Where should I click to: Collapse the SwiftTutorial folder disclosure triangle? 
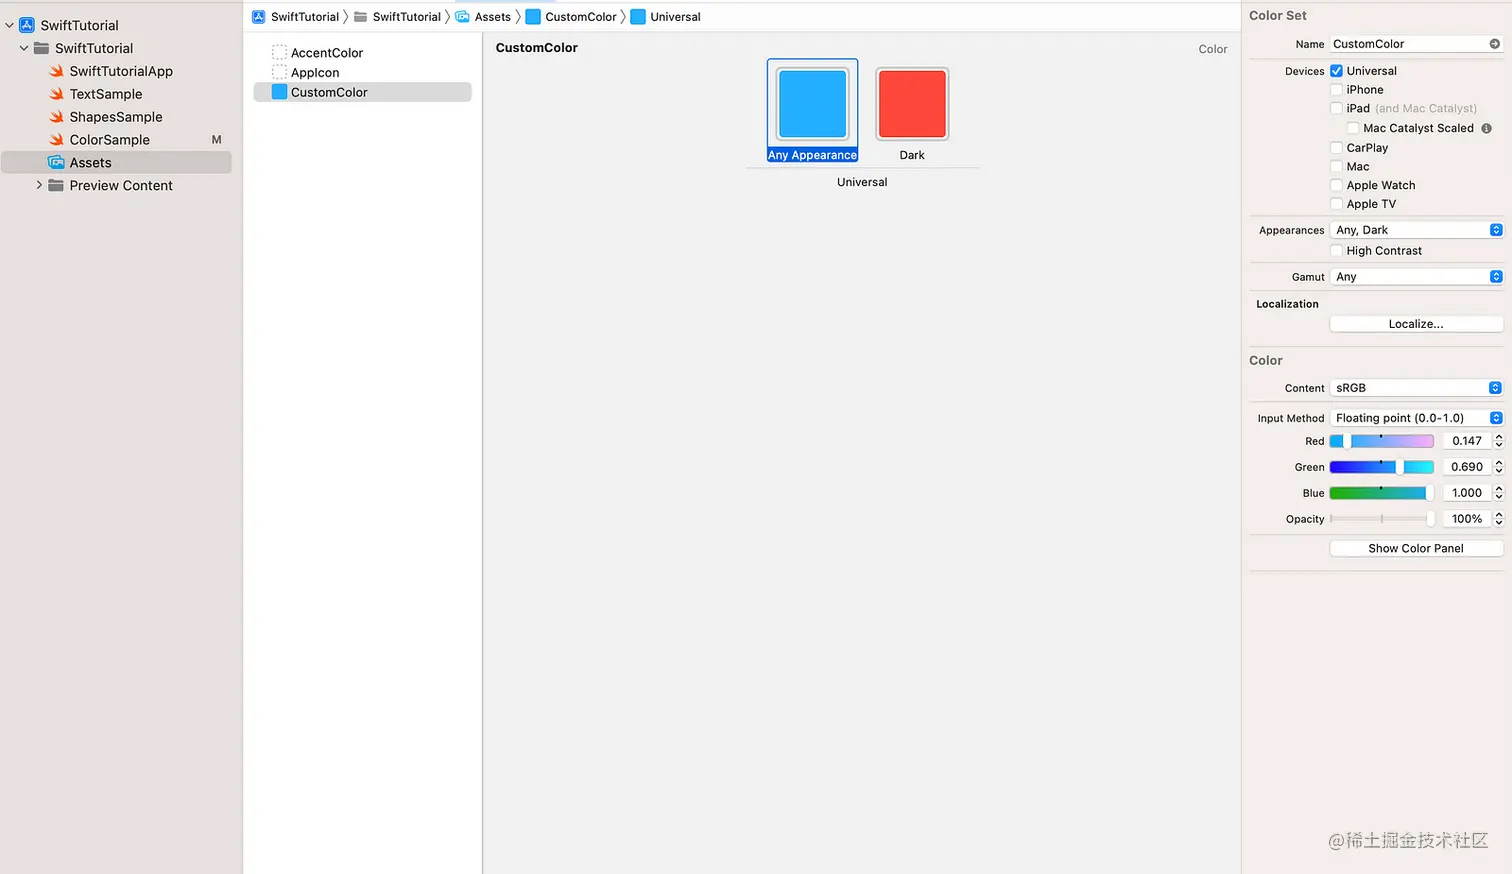tap(24, 48)
